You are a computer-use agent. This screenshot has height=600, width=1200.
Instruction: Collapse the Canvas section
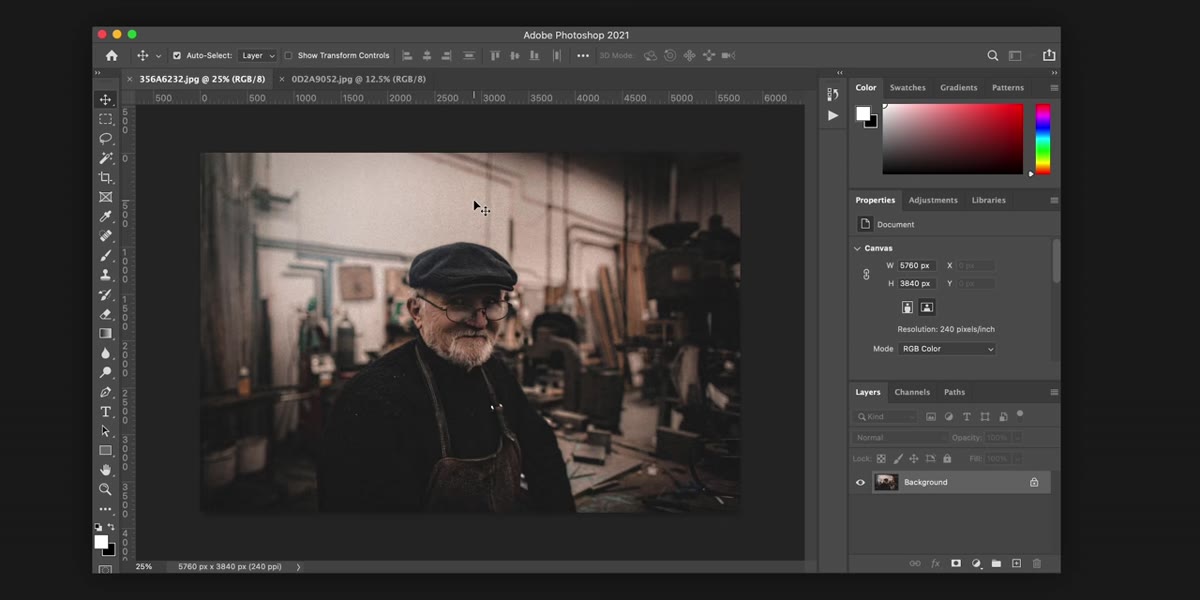pos(857,248)
